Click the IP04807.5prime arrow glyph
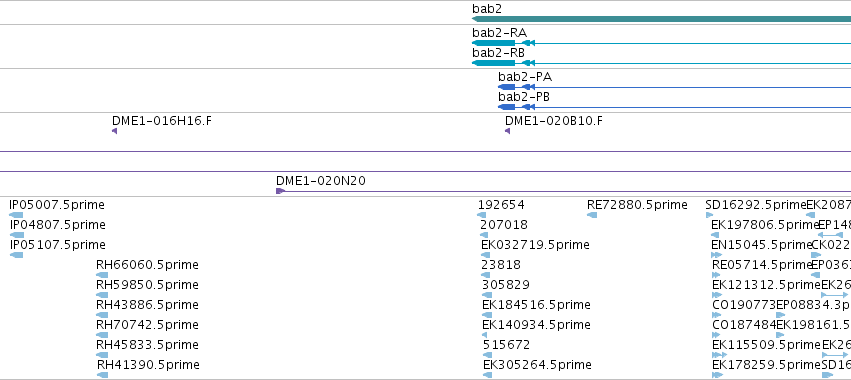 point(17,235)
